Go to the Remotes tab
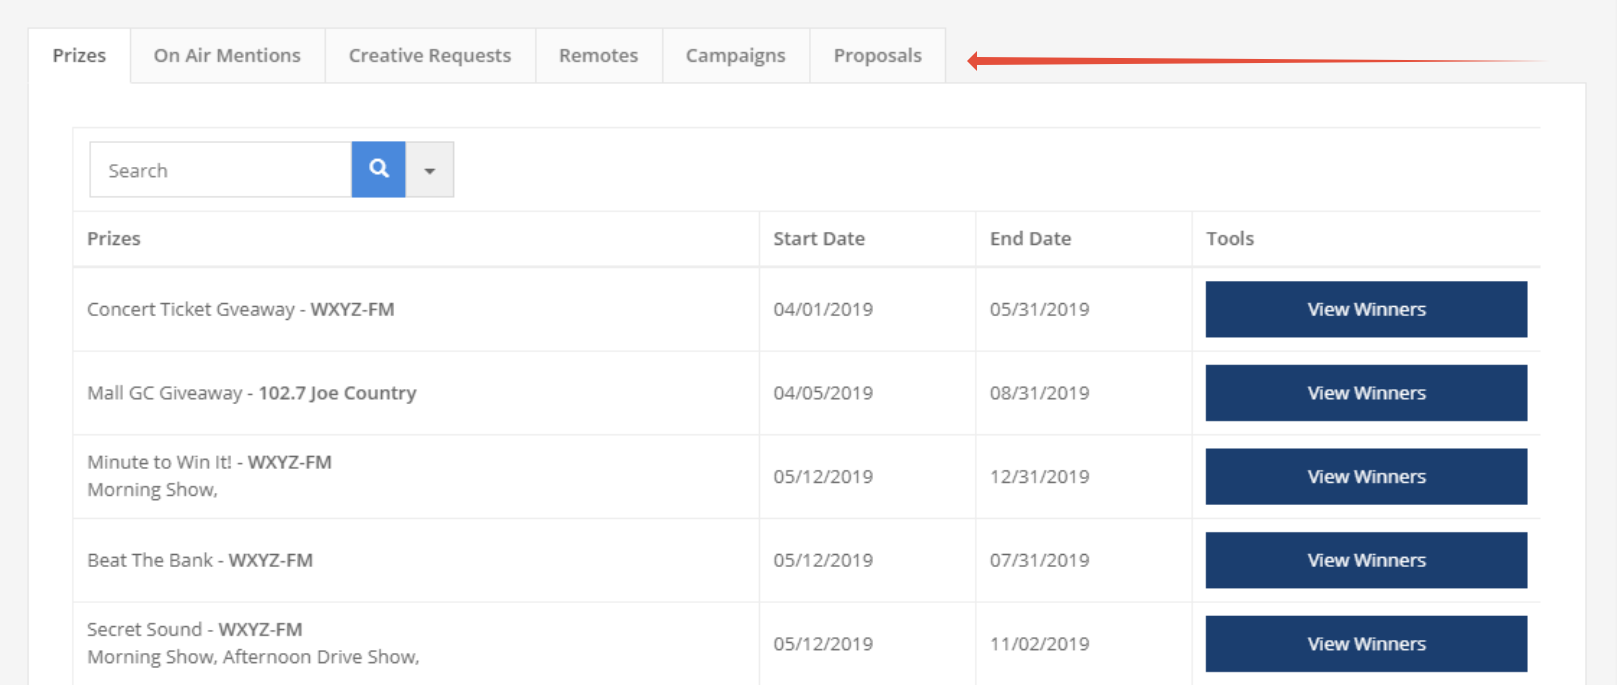The width and height of the screenshot is (1617, 685). pyautogui.click(x=598, y=56)
